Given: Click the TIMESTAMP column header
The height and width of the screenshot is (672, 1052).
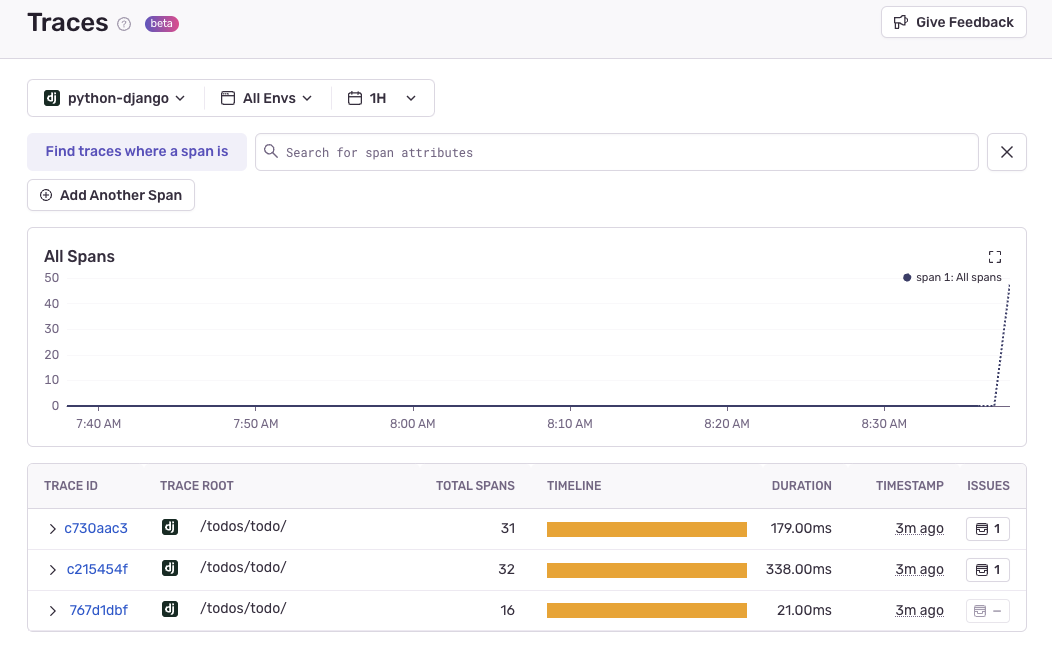Looking at the screenshot, I should click(x=909, y=486).
